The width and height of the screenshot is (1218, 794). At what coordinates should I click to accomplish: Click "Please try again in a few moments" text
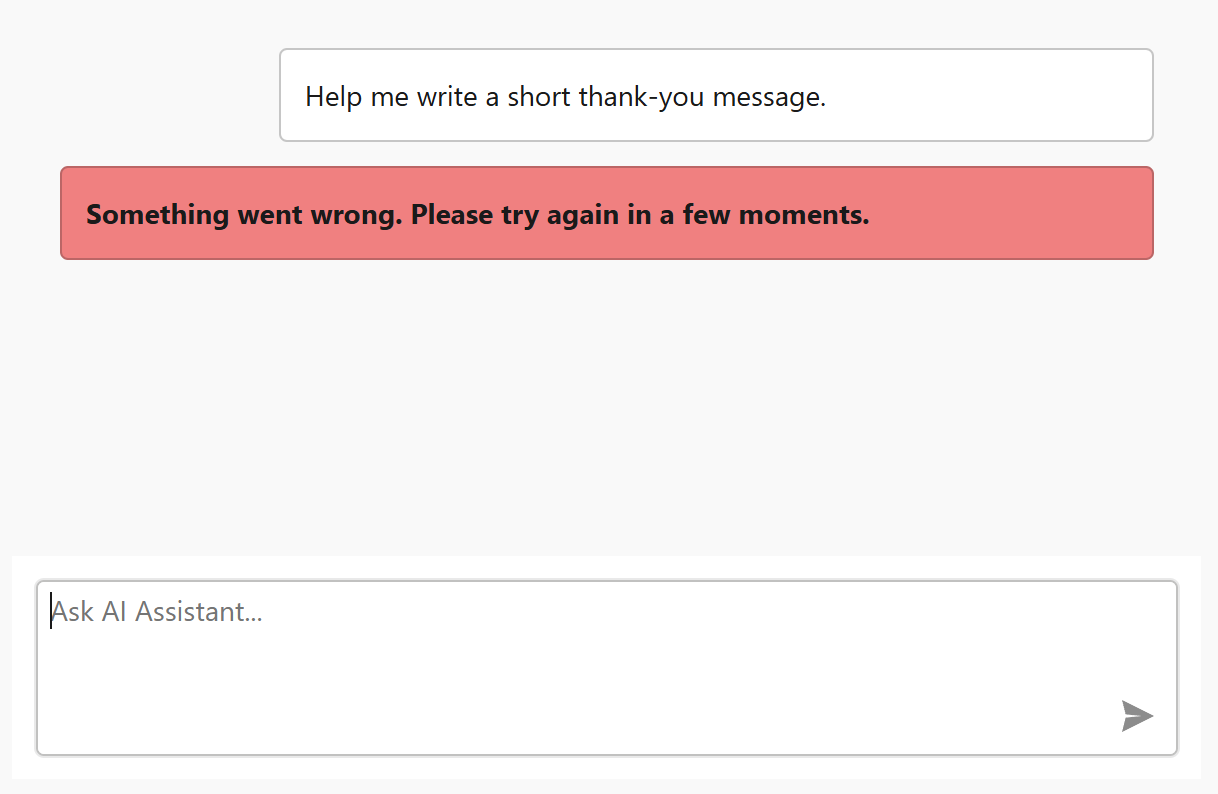tap(640, 215)
